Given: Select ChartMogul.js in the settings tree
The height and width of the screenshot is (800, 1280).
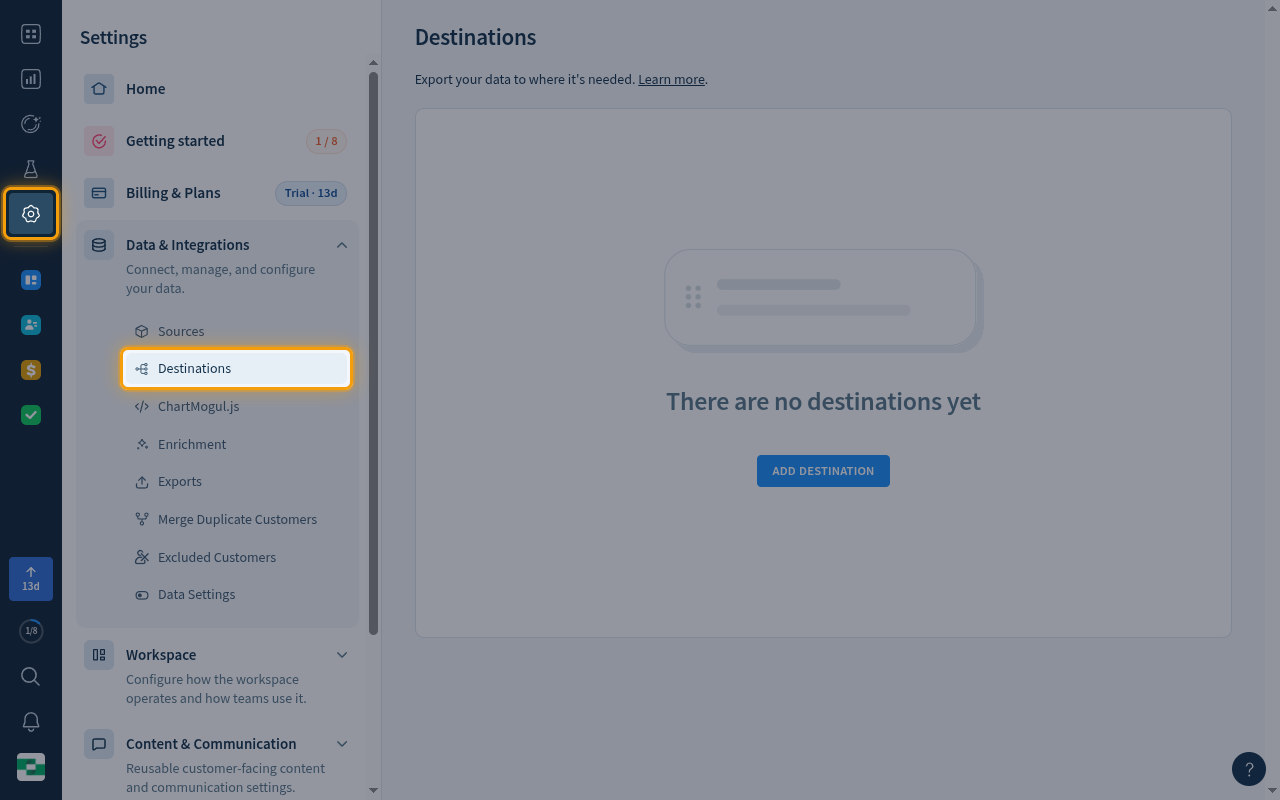Looking at the screenshot, I should pos(237,407).
